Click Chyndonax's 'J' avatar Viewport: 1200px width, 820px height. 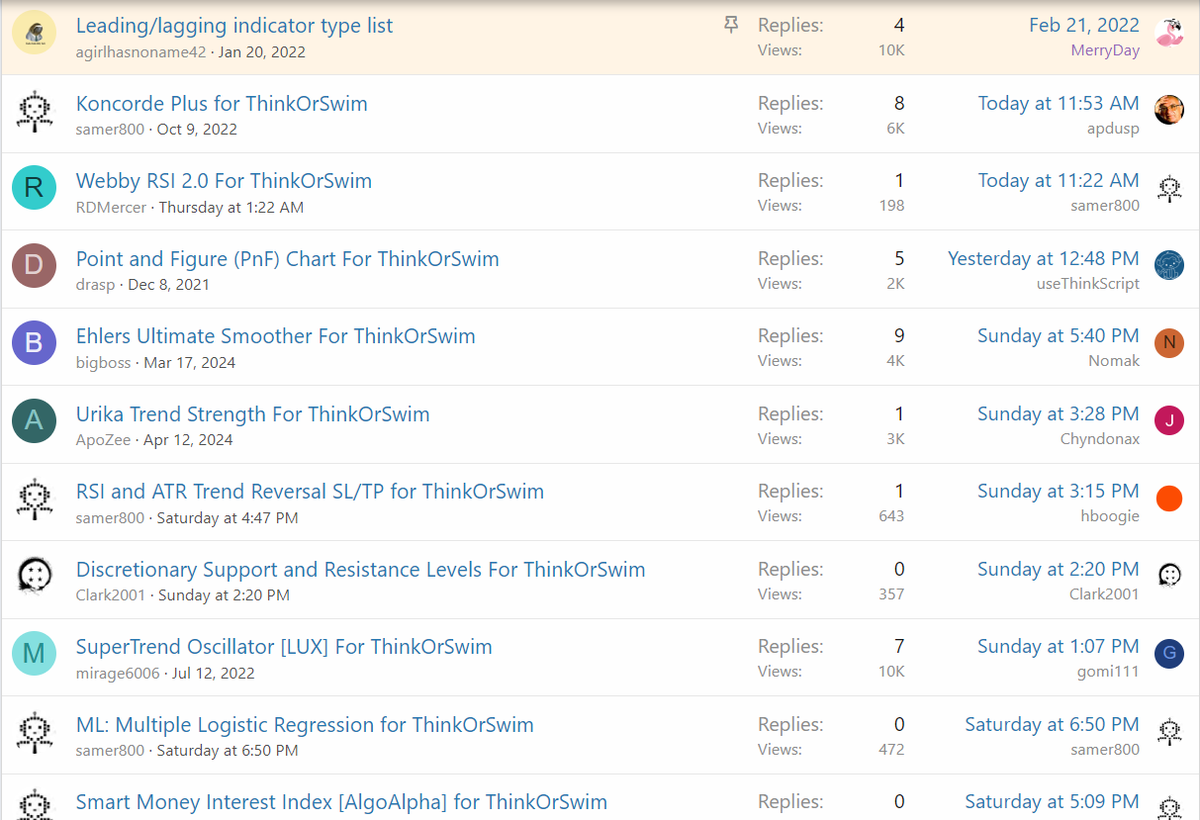(x=1169, y=420)
